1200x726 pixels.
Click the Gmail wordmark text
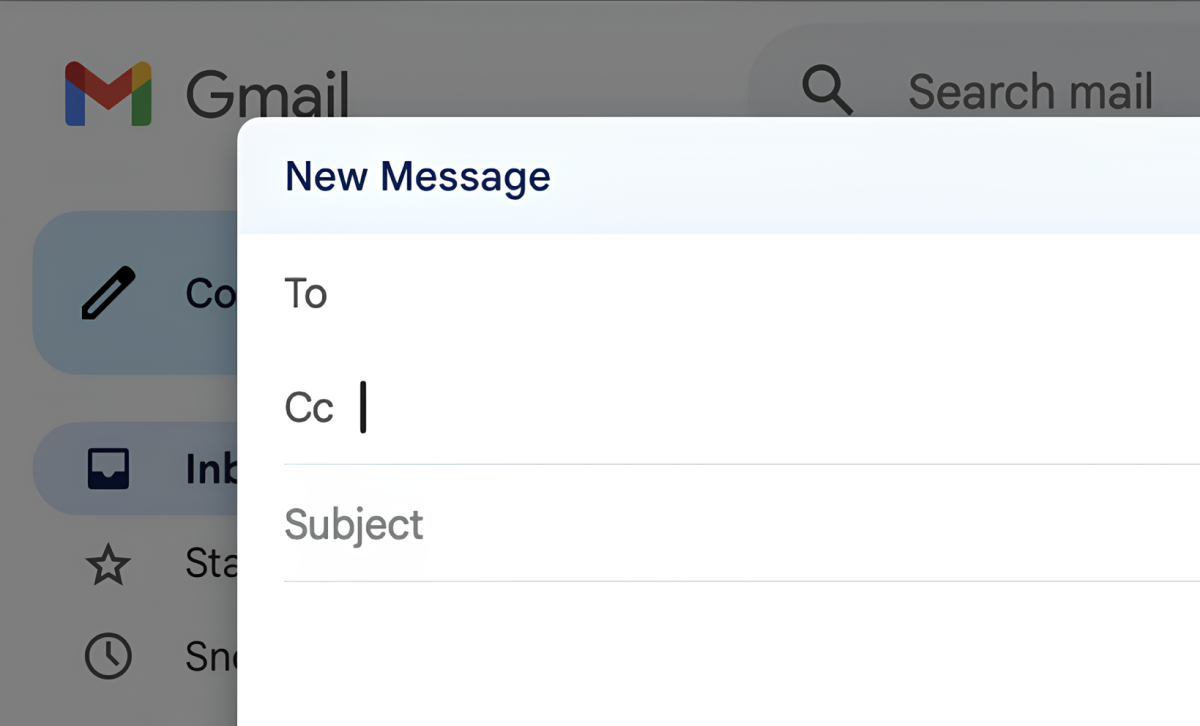[267, 96]
